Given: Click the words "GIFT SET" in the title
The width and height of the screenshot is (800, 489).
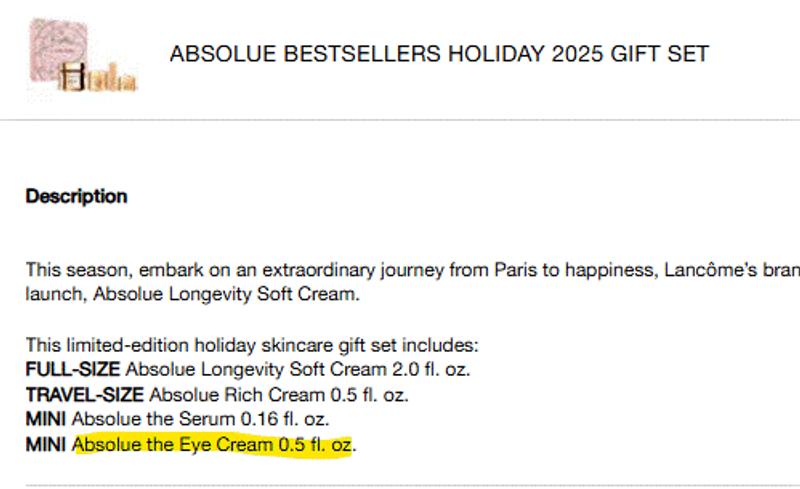Looking at the screenshot, I should point(660,55).
